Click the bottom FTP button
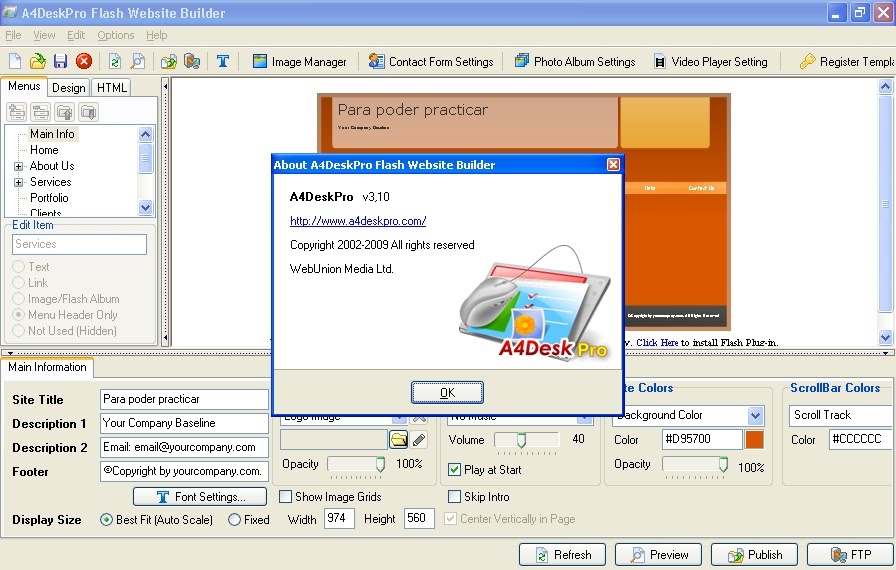Image resolution: width=896 pixels, height=570 pixels. coord(850,555)
